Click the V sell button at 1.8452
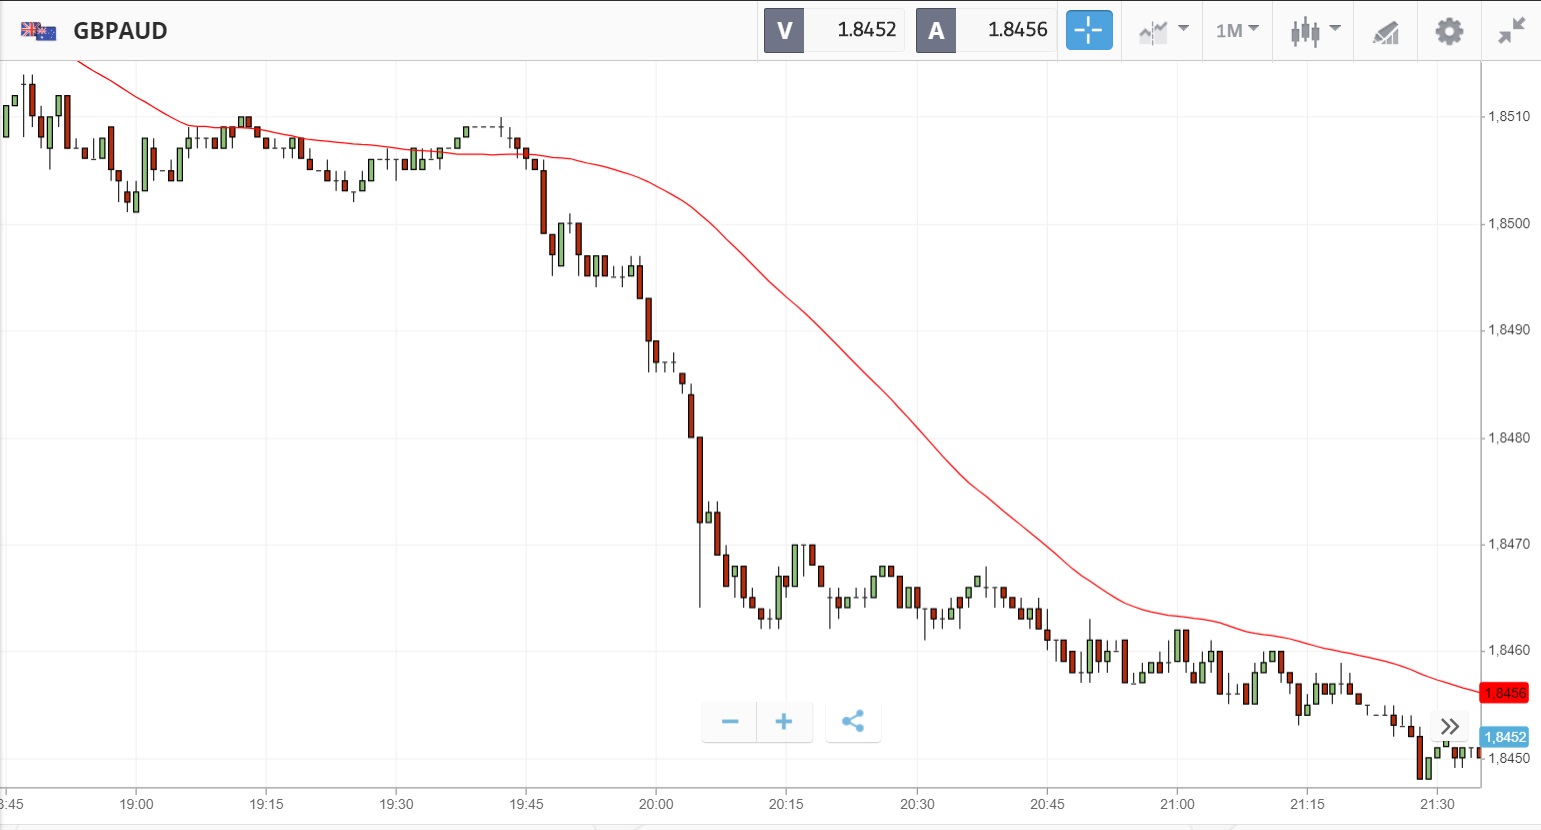 [x=834, y=30]
